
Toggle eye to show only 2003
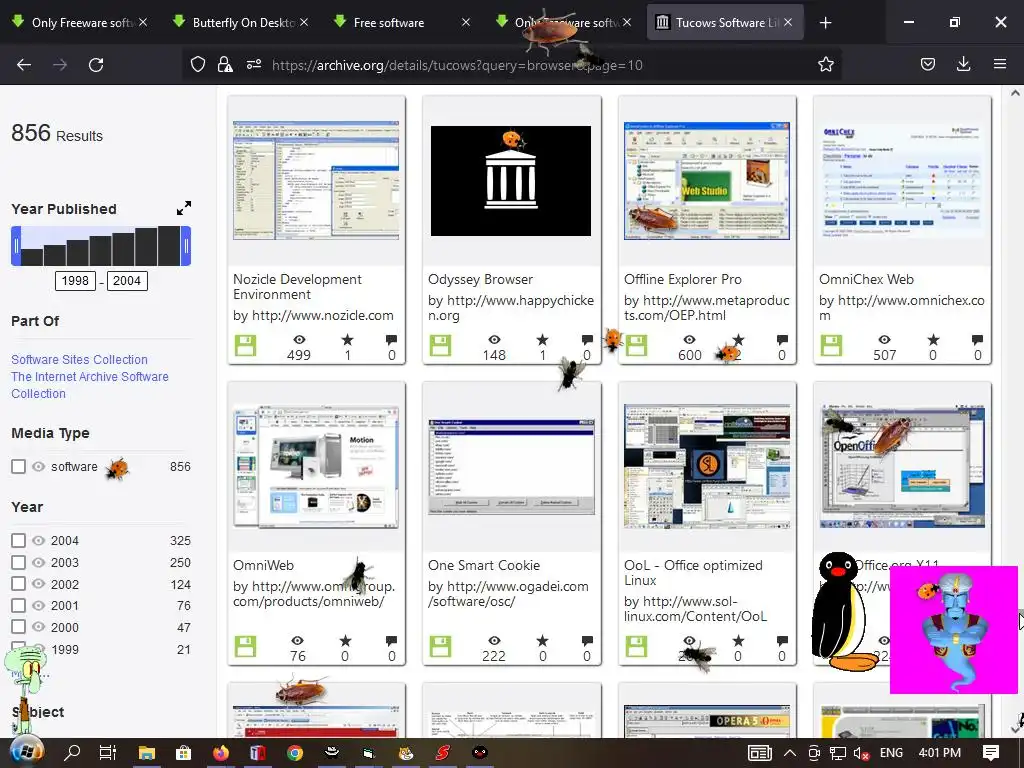39,562
